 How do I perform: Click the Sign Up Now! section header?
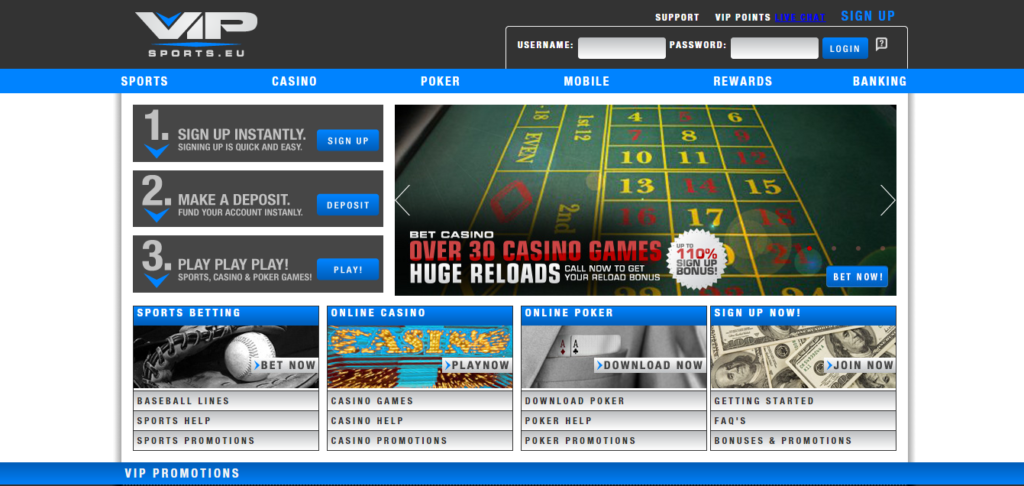[x=803, y=315]
